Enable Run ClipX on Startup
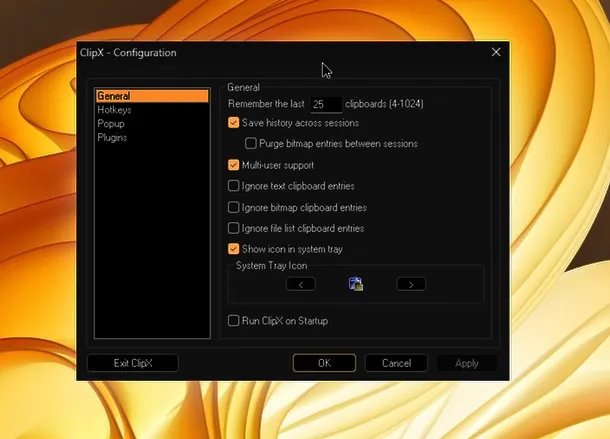 [x=233, y=321]
